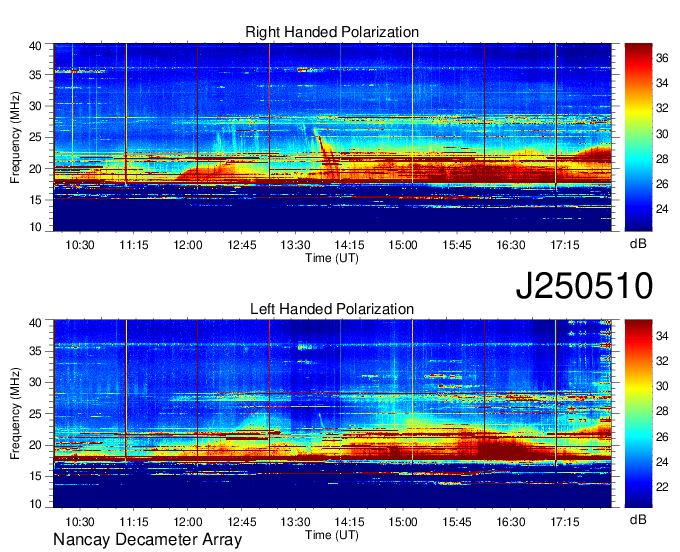
Task: Click the 13:30 tick of the lower plot
Action: click(x=295, y=522)
